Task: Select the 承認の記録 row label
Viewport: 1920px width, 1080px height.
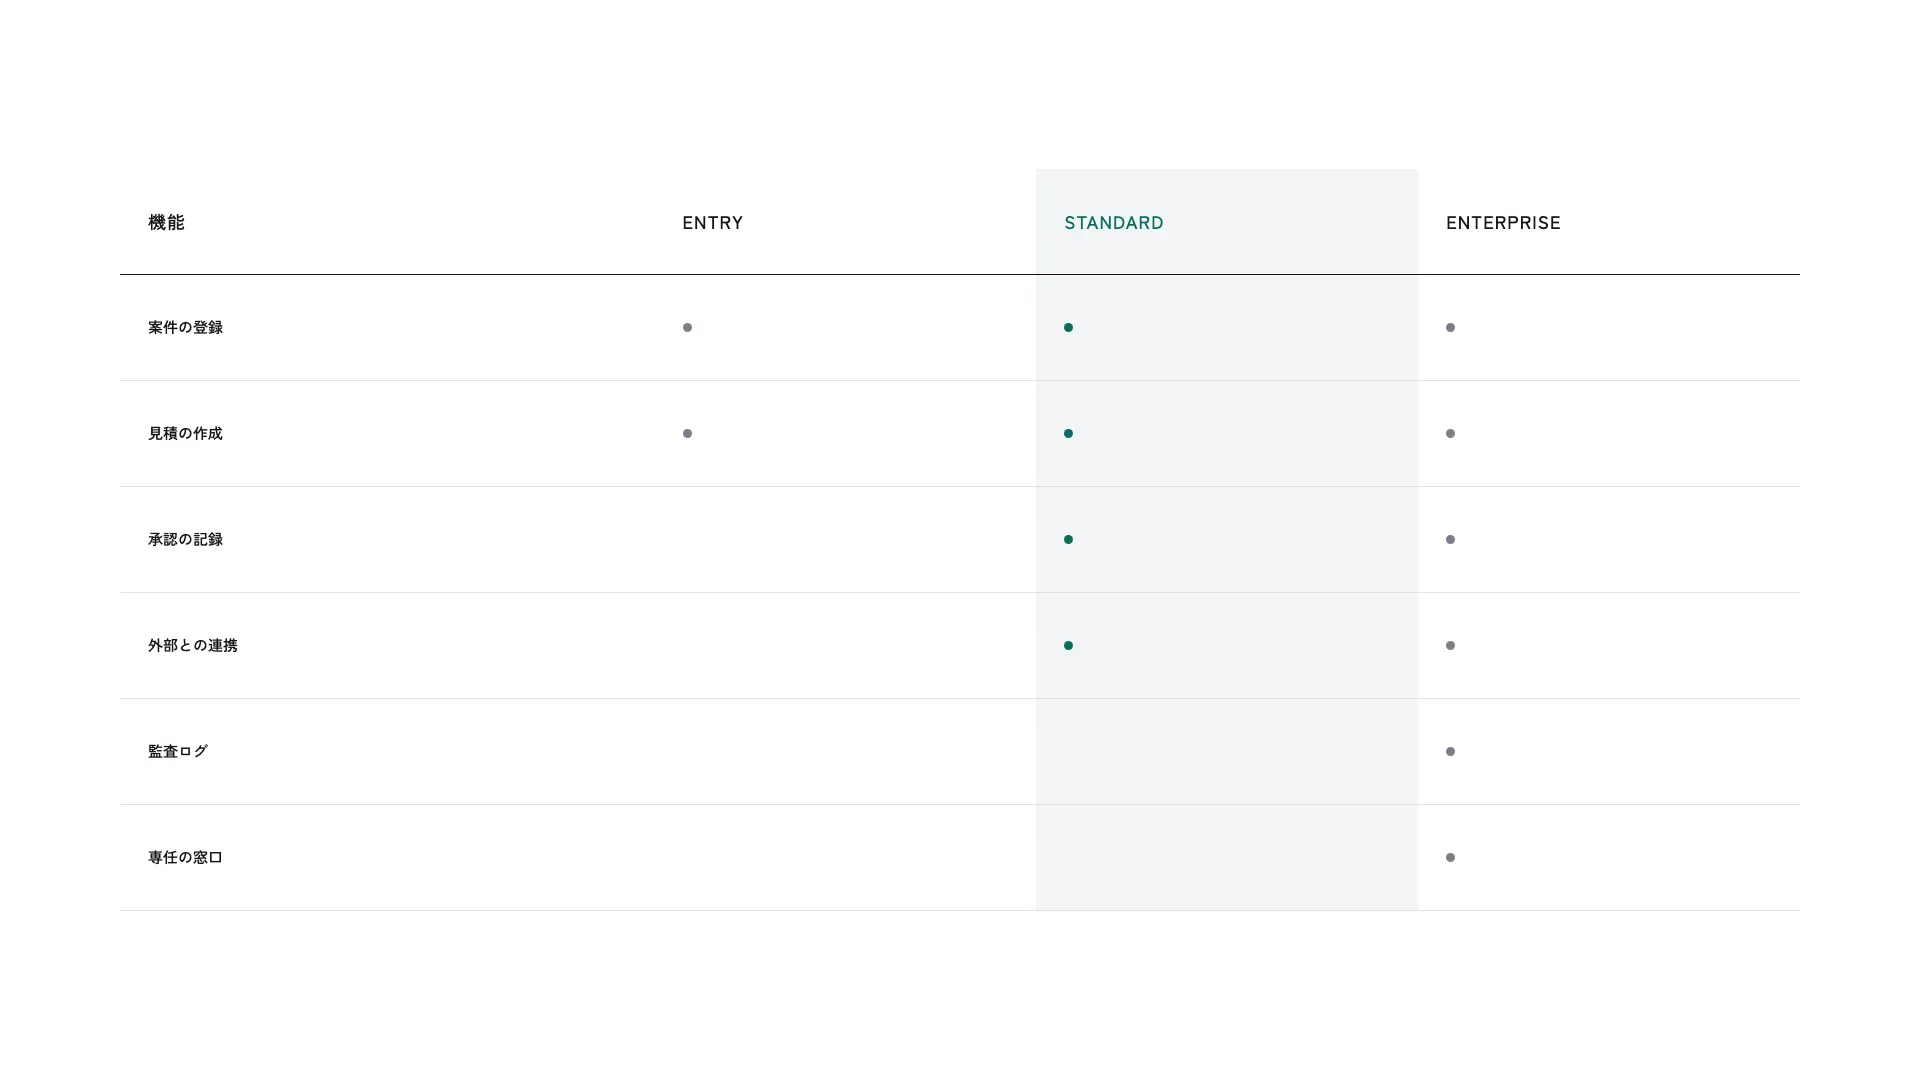Action: (185, 539)
